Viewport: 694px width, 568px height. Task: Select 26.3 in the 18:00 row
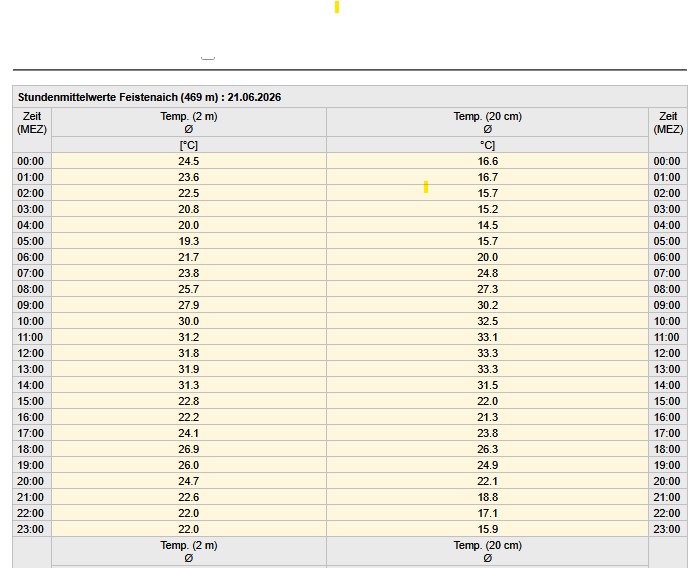(487, 449)
